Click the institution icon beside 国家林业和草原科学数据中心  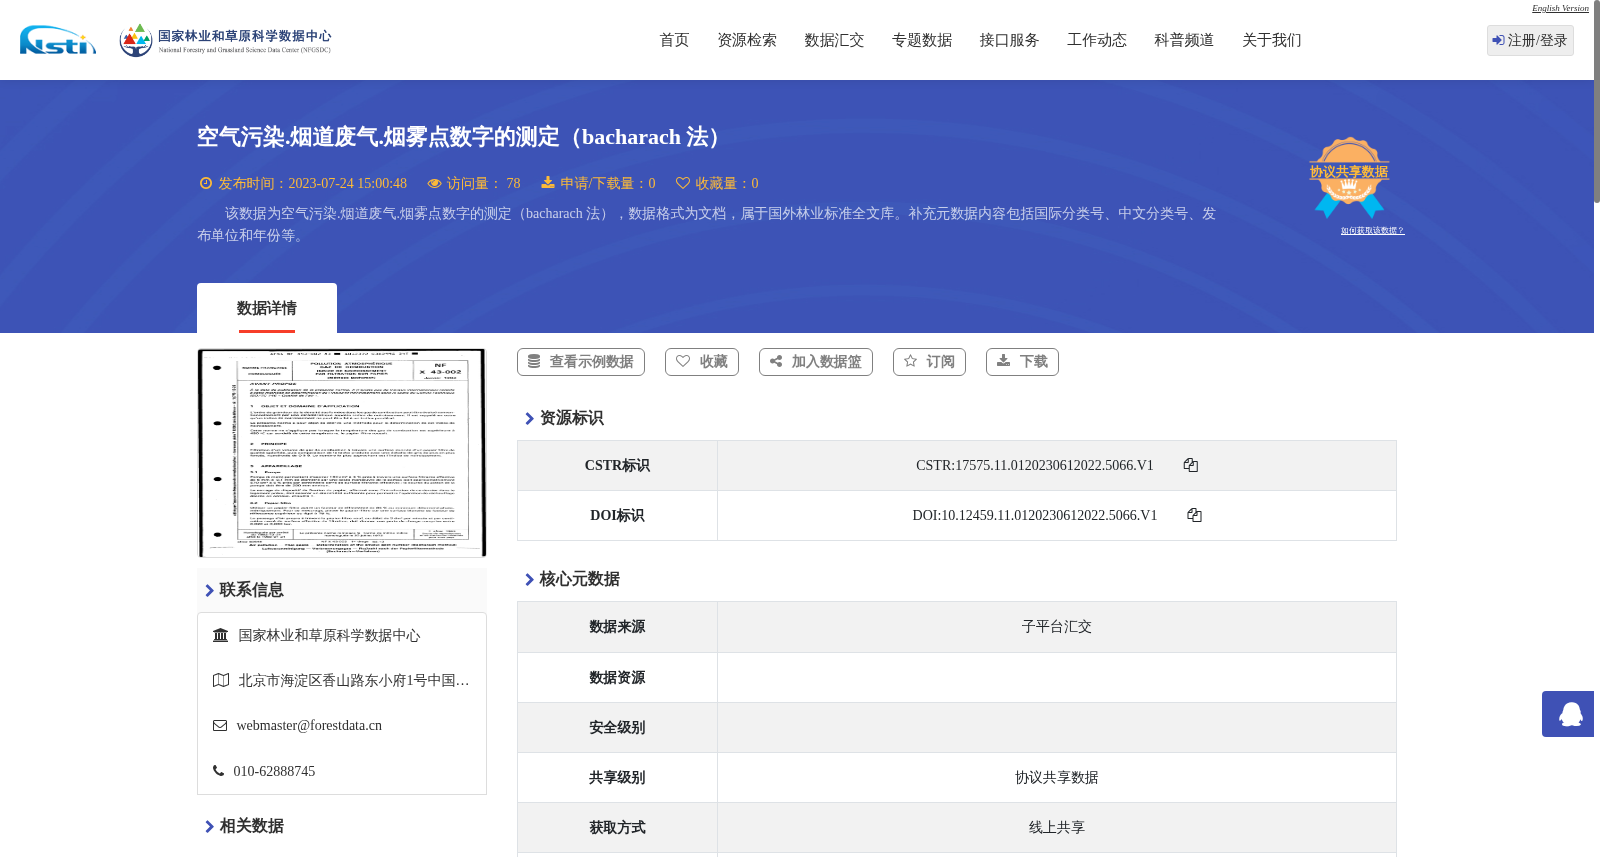(220, 635)
